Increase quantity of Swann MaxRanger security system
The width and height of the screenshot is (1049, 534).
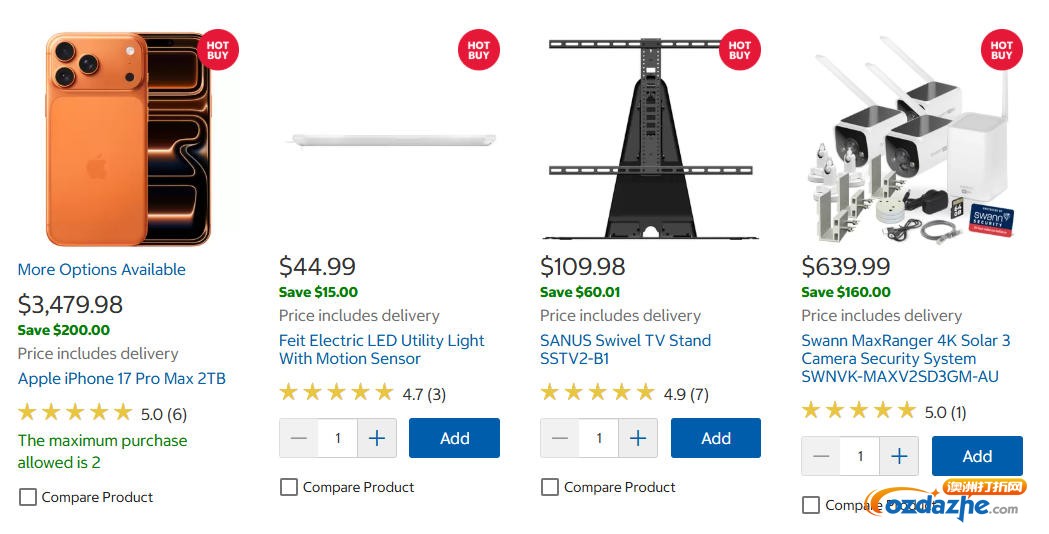pyautogui.click(x=899, y=456)
